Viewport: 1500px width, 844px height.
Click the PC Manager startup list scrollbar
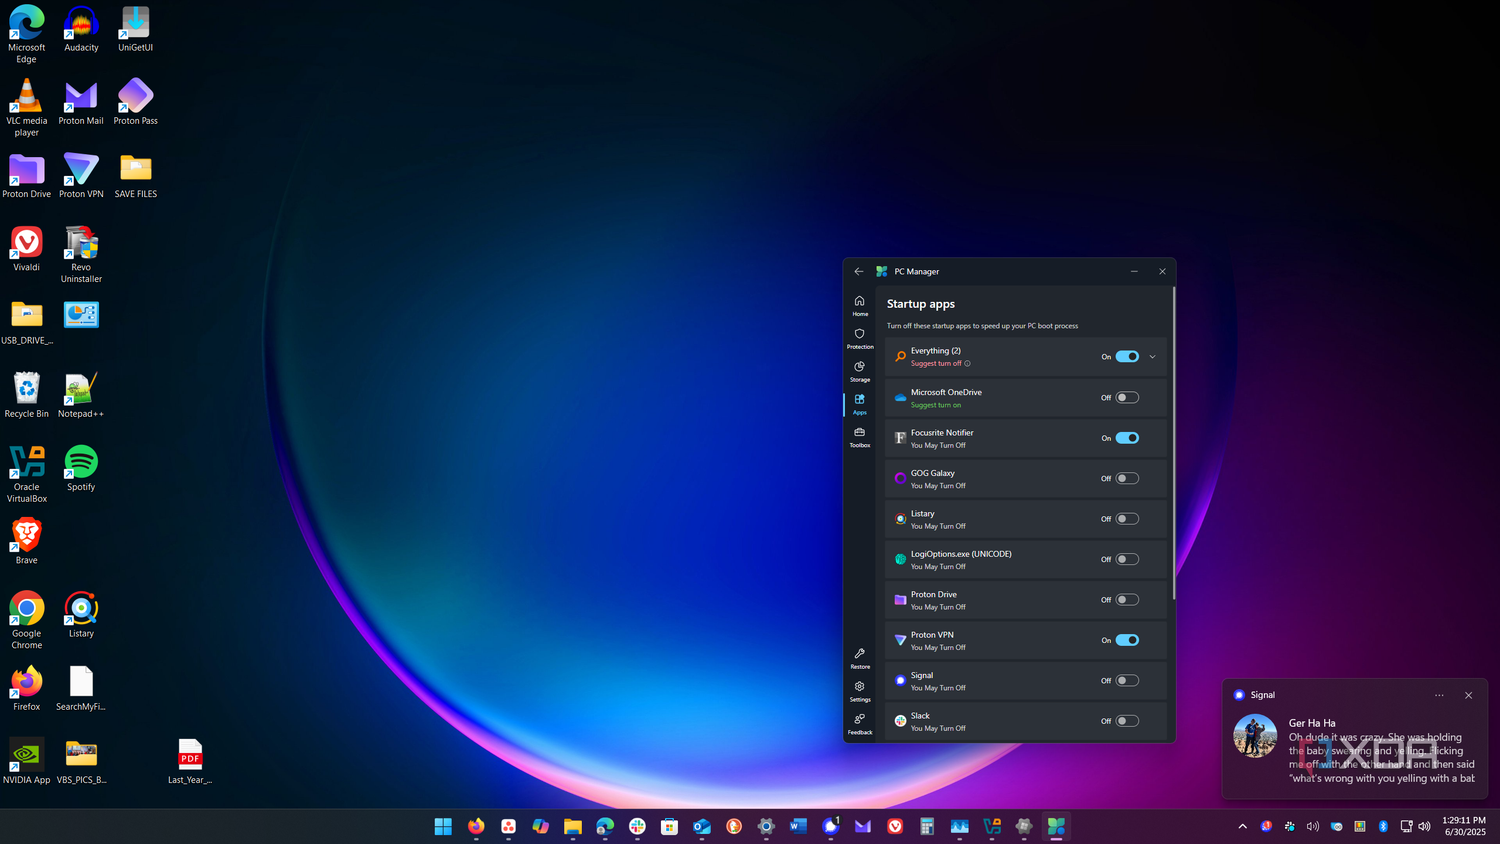1173,444
